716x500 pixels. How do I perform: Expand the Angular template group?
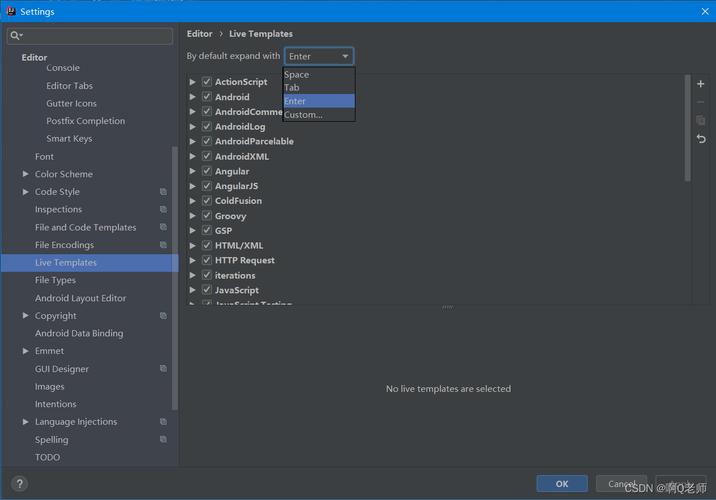pyautogui.click(x=193, y=171)
